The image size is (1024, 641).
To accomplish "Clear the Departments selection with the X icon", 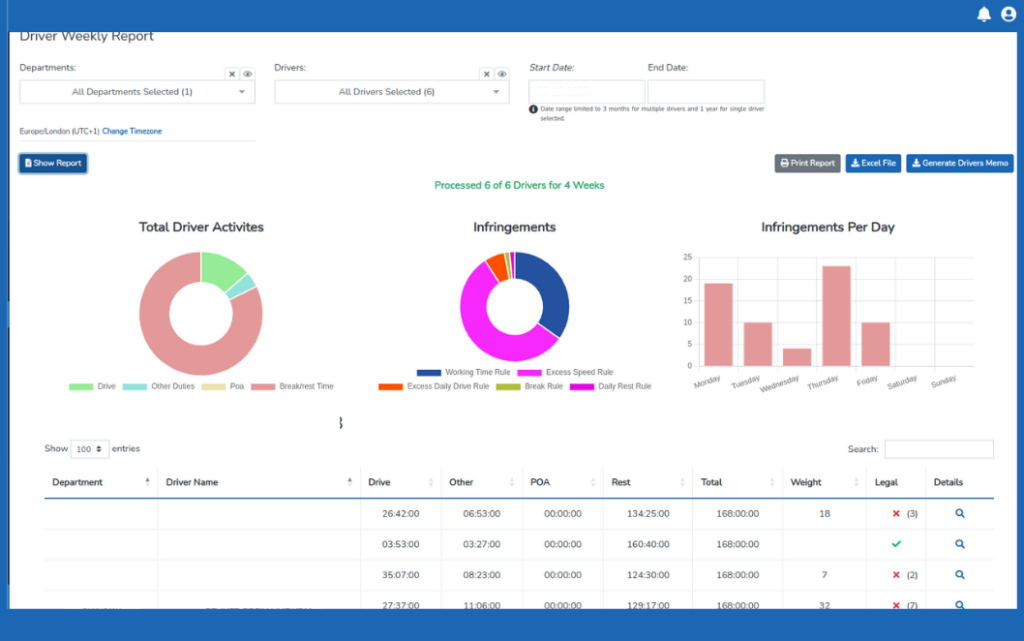I will click(x=231, y=73).
